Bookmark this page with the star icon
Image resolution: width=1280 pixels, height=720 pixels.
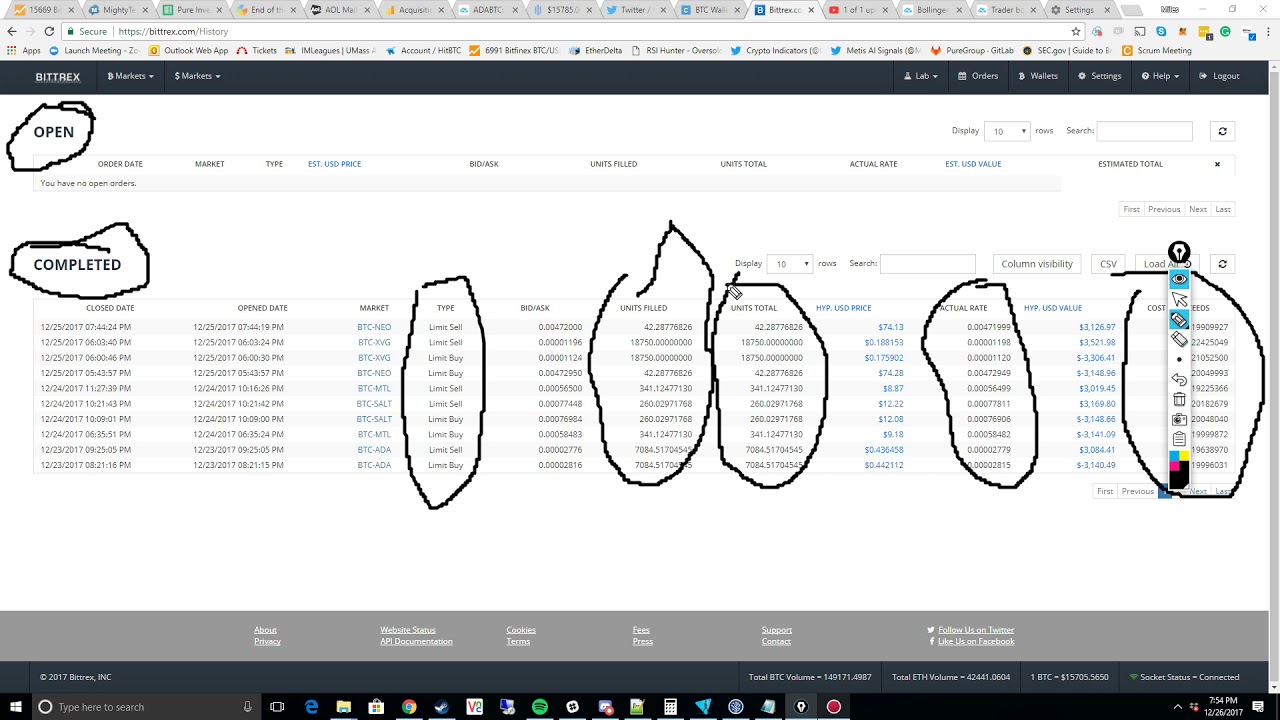click(1076, 31)
